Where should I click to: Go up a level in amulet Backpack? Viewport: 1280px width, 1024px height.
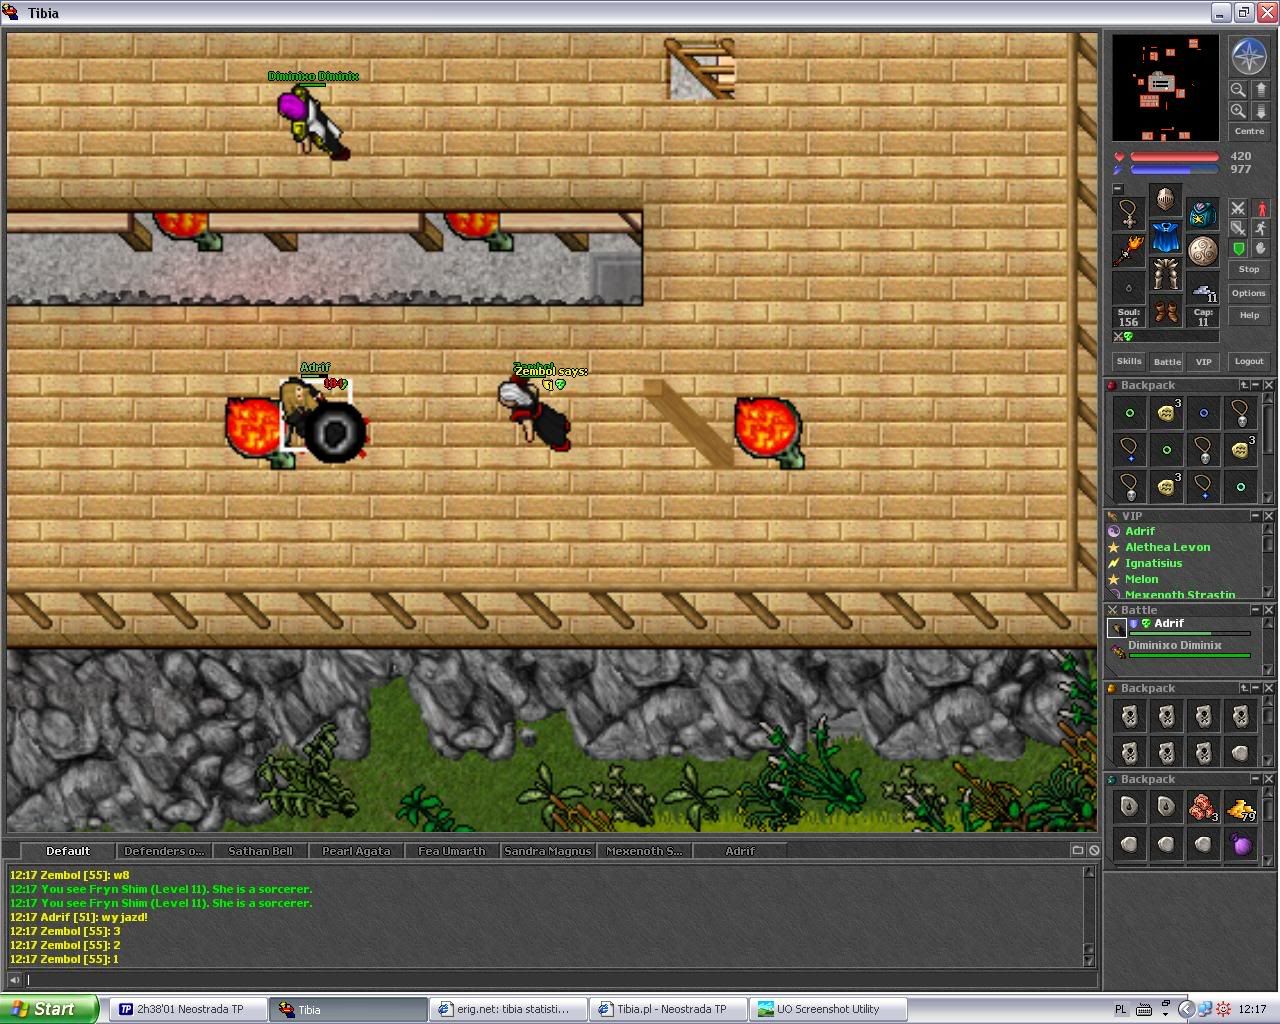coord(1244,385)
